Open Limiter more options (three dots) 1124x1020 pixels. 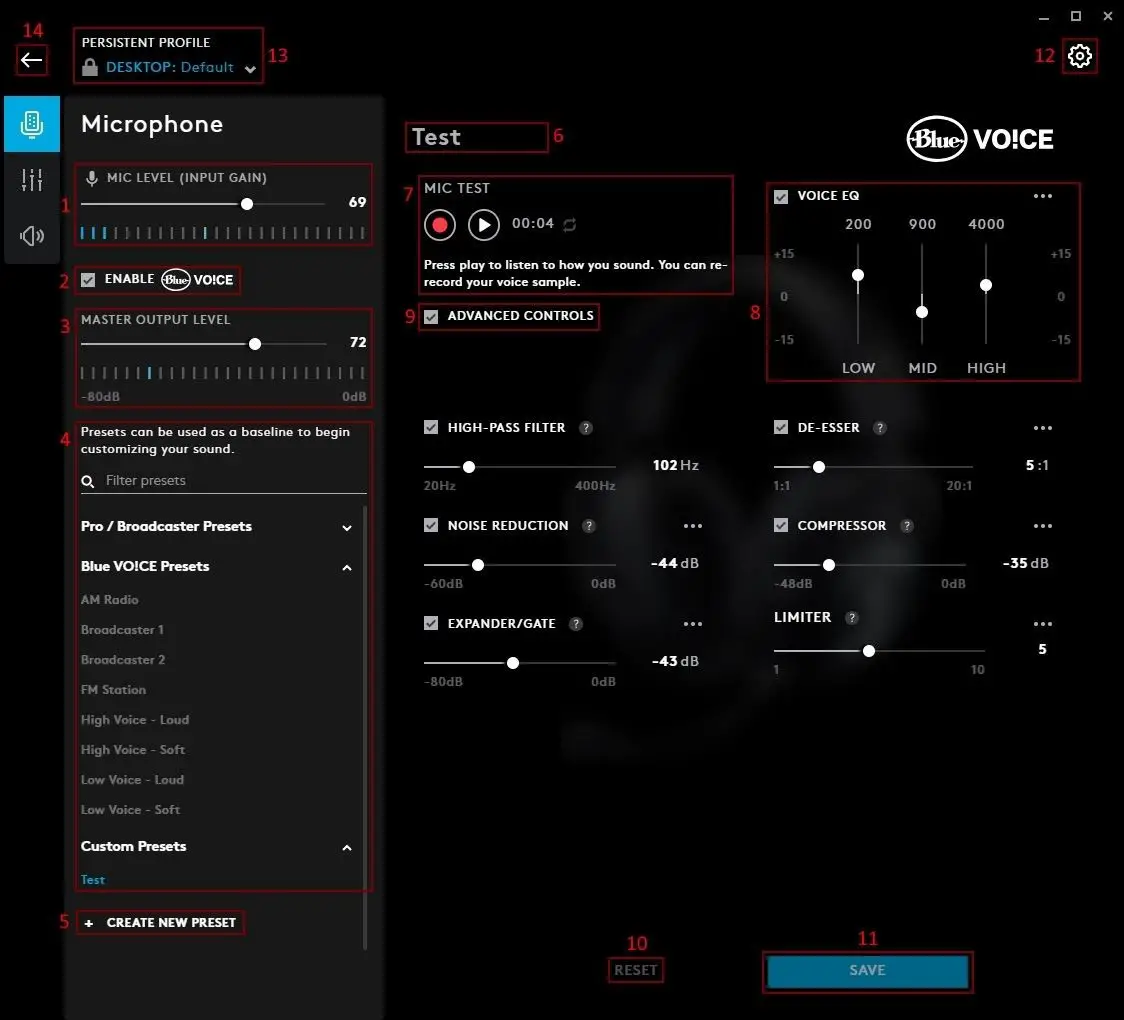1042,624
